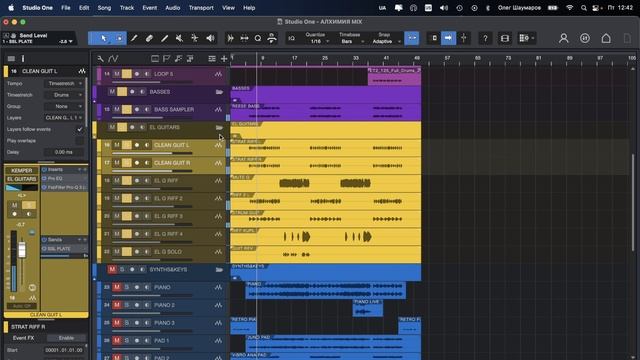The height and width of the screenshot is (360, 640).
Task: Select the Split line tool
Action: click(164, 38)
